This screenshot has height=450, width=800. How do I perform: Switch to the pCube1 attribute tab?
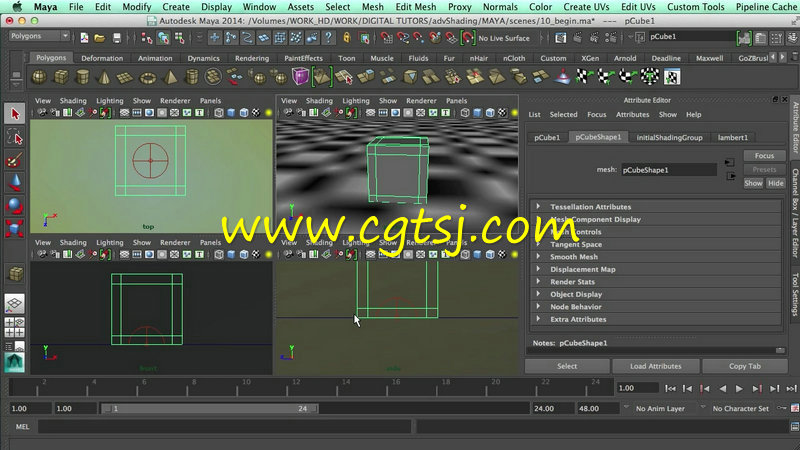[x=547, y=137]
